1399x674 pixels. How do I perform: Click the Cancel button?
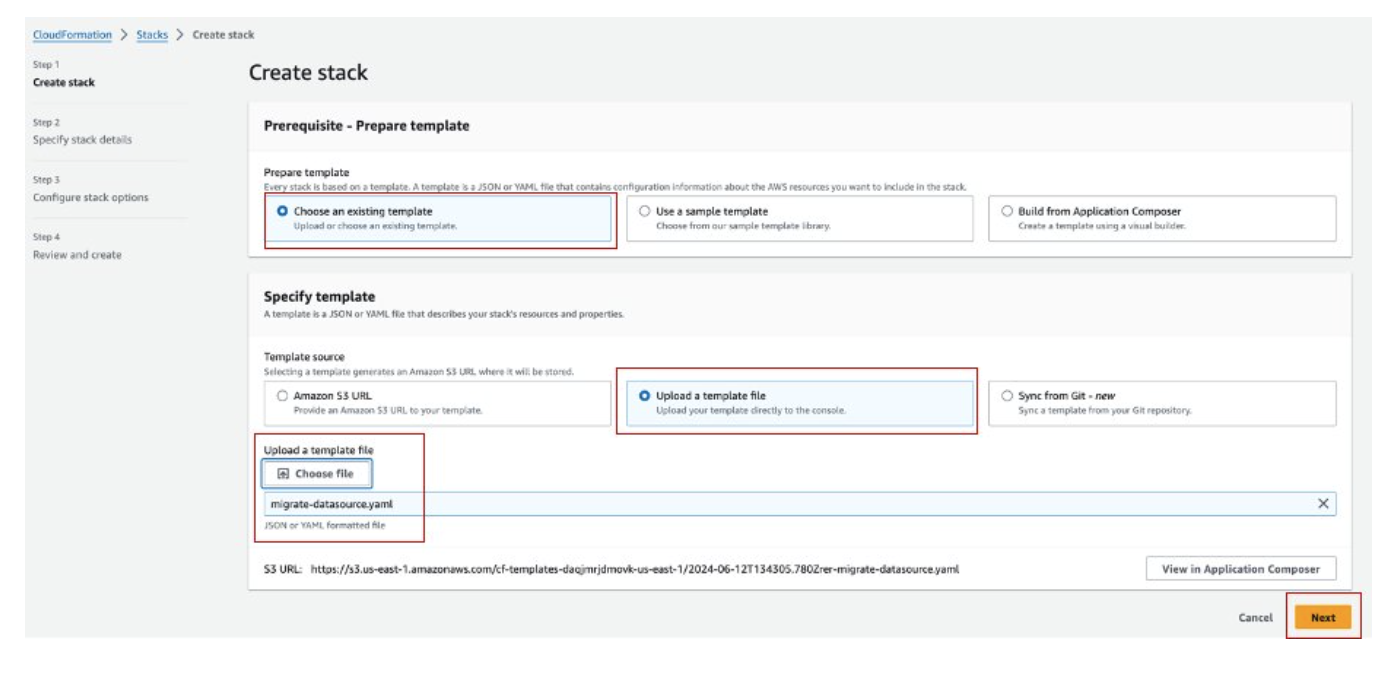(1255, 618)
